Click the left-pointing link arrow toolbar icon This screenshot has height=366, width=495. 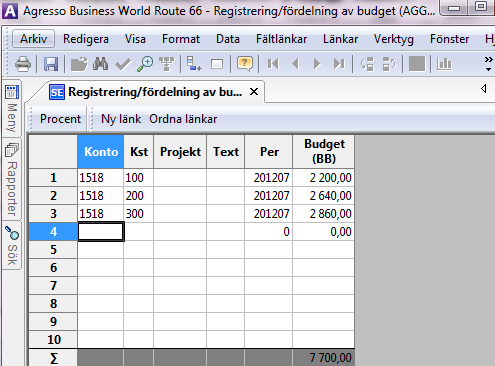click(x=367, y=64)
